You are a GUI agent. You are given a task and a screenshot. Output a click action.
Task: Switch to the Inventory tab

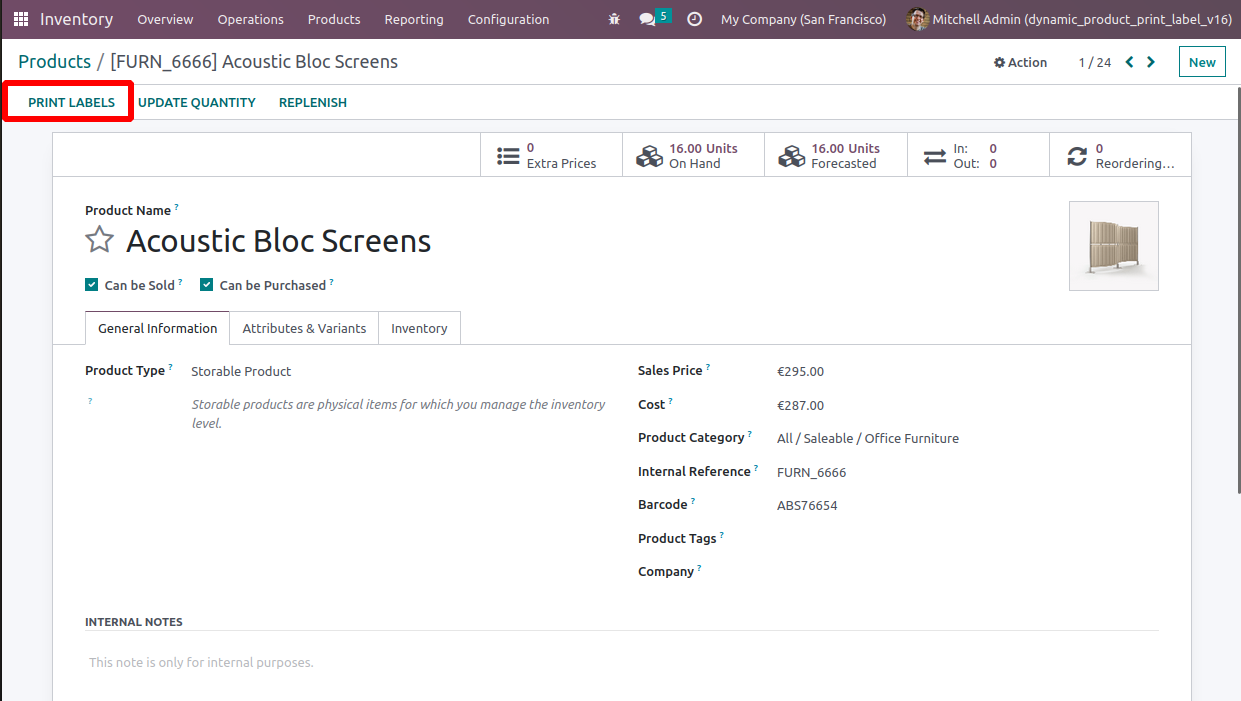[419, 328]
